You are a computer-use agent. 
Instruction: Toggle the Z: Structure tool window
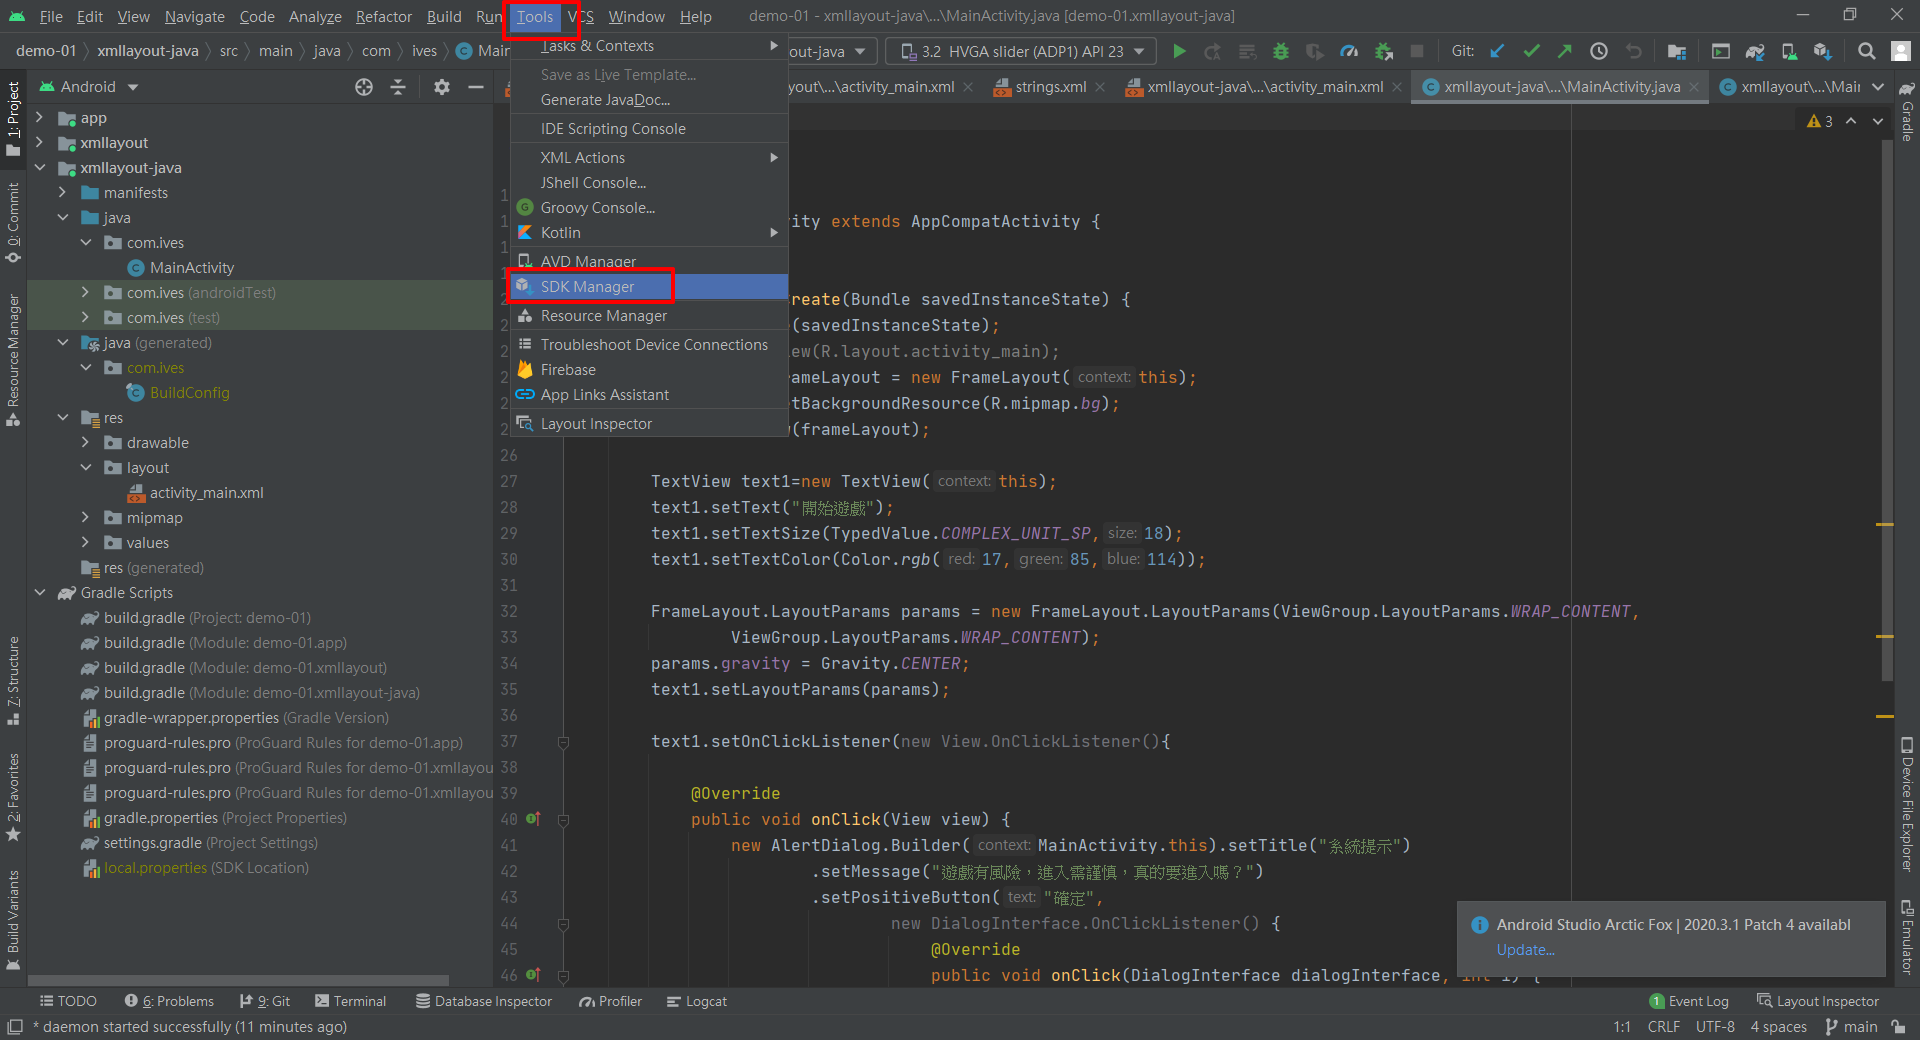click(x=13, y=680)
